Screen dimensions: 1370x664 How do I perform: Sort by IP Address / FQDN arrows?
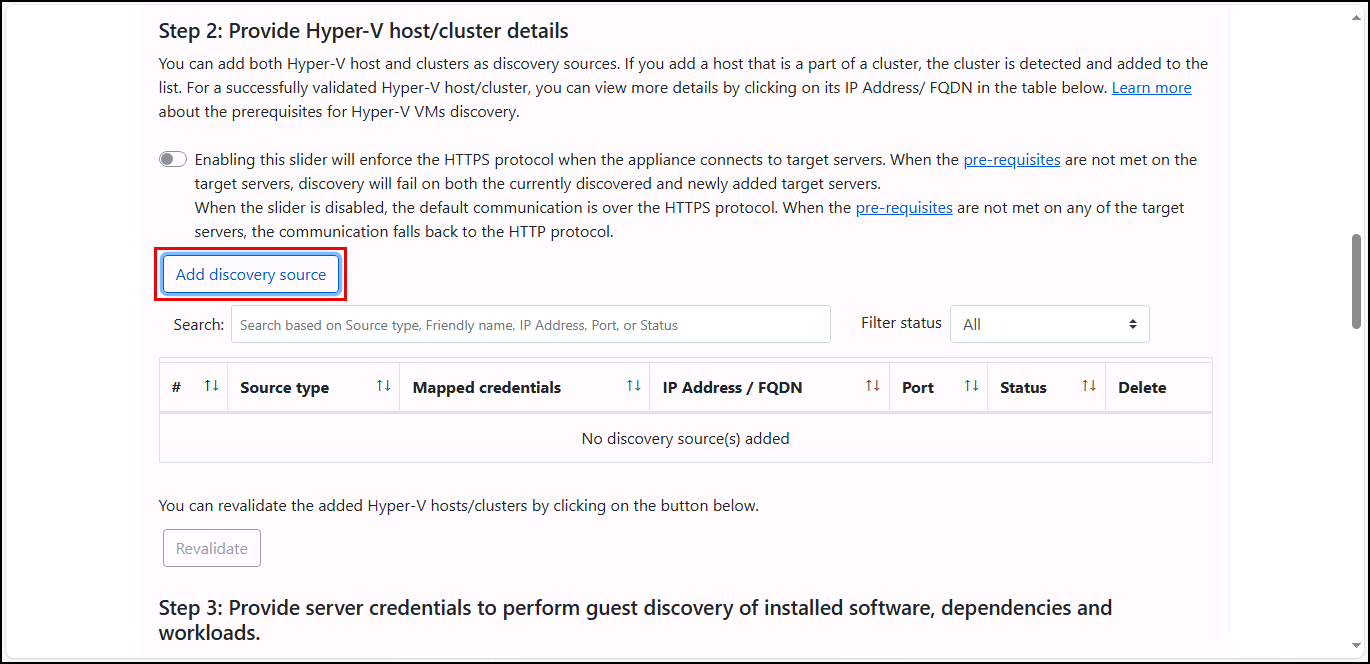pos(873,386)
